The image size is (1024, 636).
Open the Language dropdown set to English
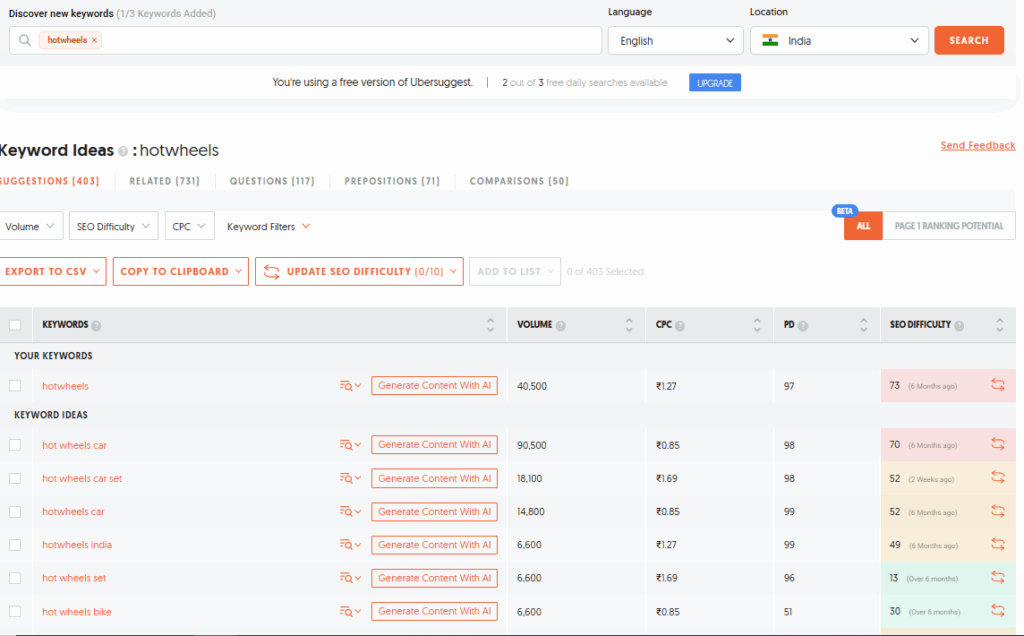(675, 40)
